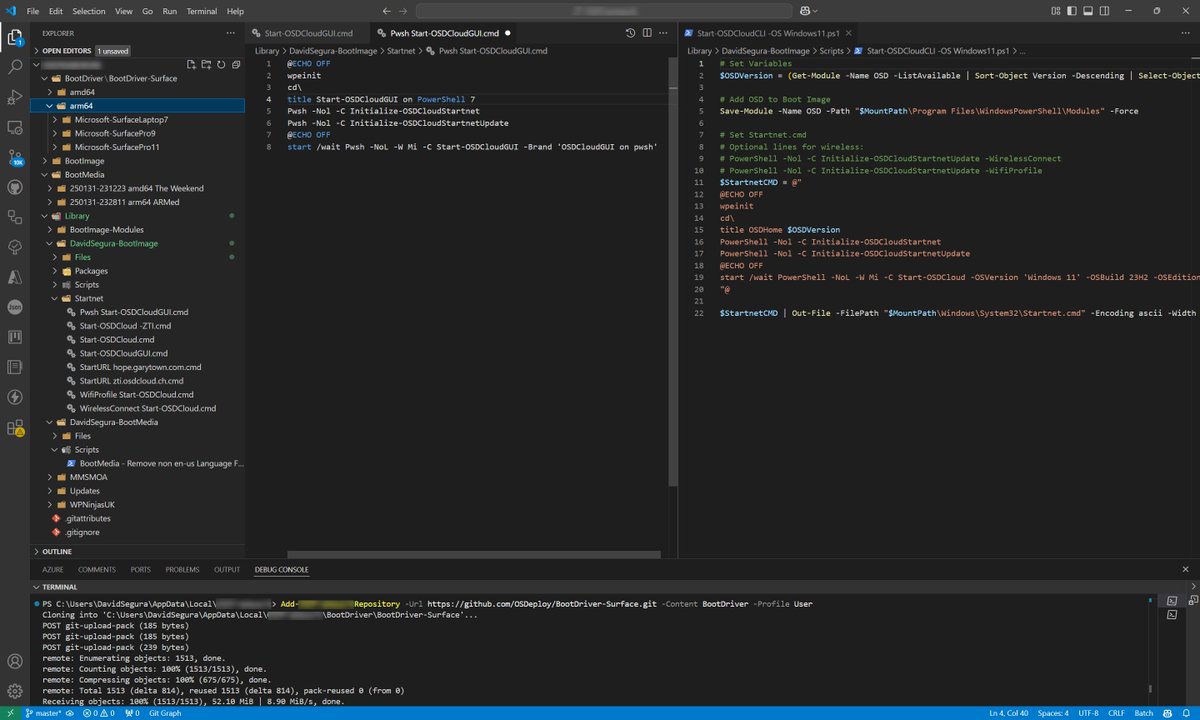This screenshot has width=1200, height=720.
Task: Open more actions in right editor group
Action: (1187, 33)
